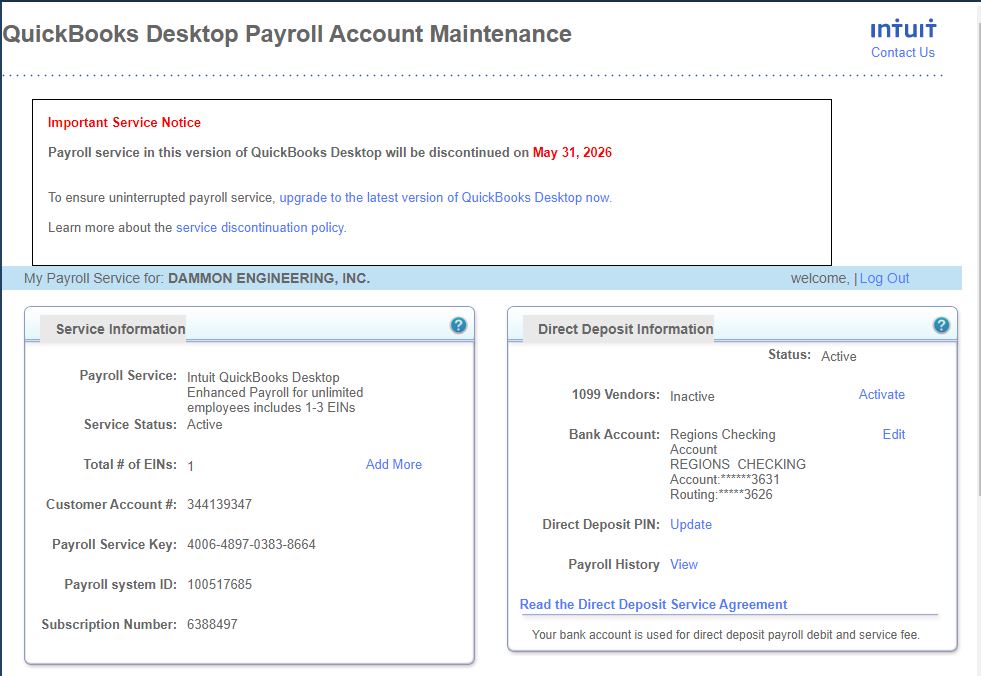
Task: Click the Intuit logo
Action: 902,29
